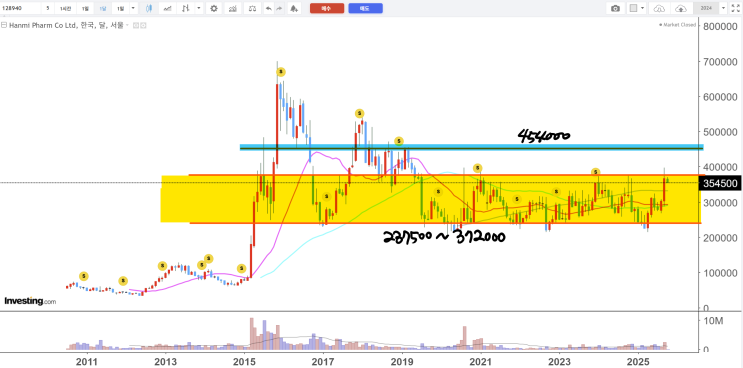The image size is (743, 368).
Task: Click the Investing.com logo
Action: [30, 301]
